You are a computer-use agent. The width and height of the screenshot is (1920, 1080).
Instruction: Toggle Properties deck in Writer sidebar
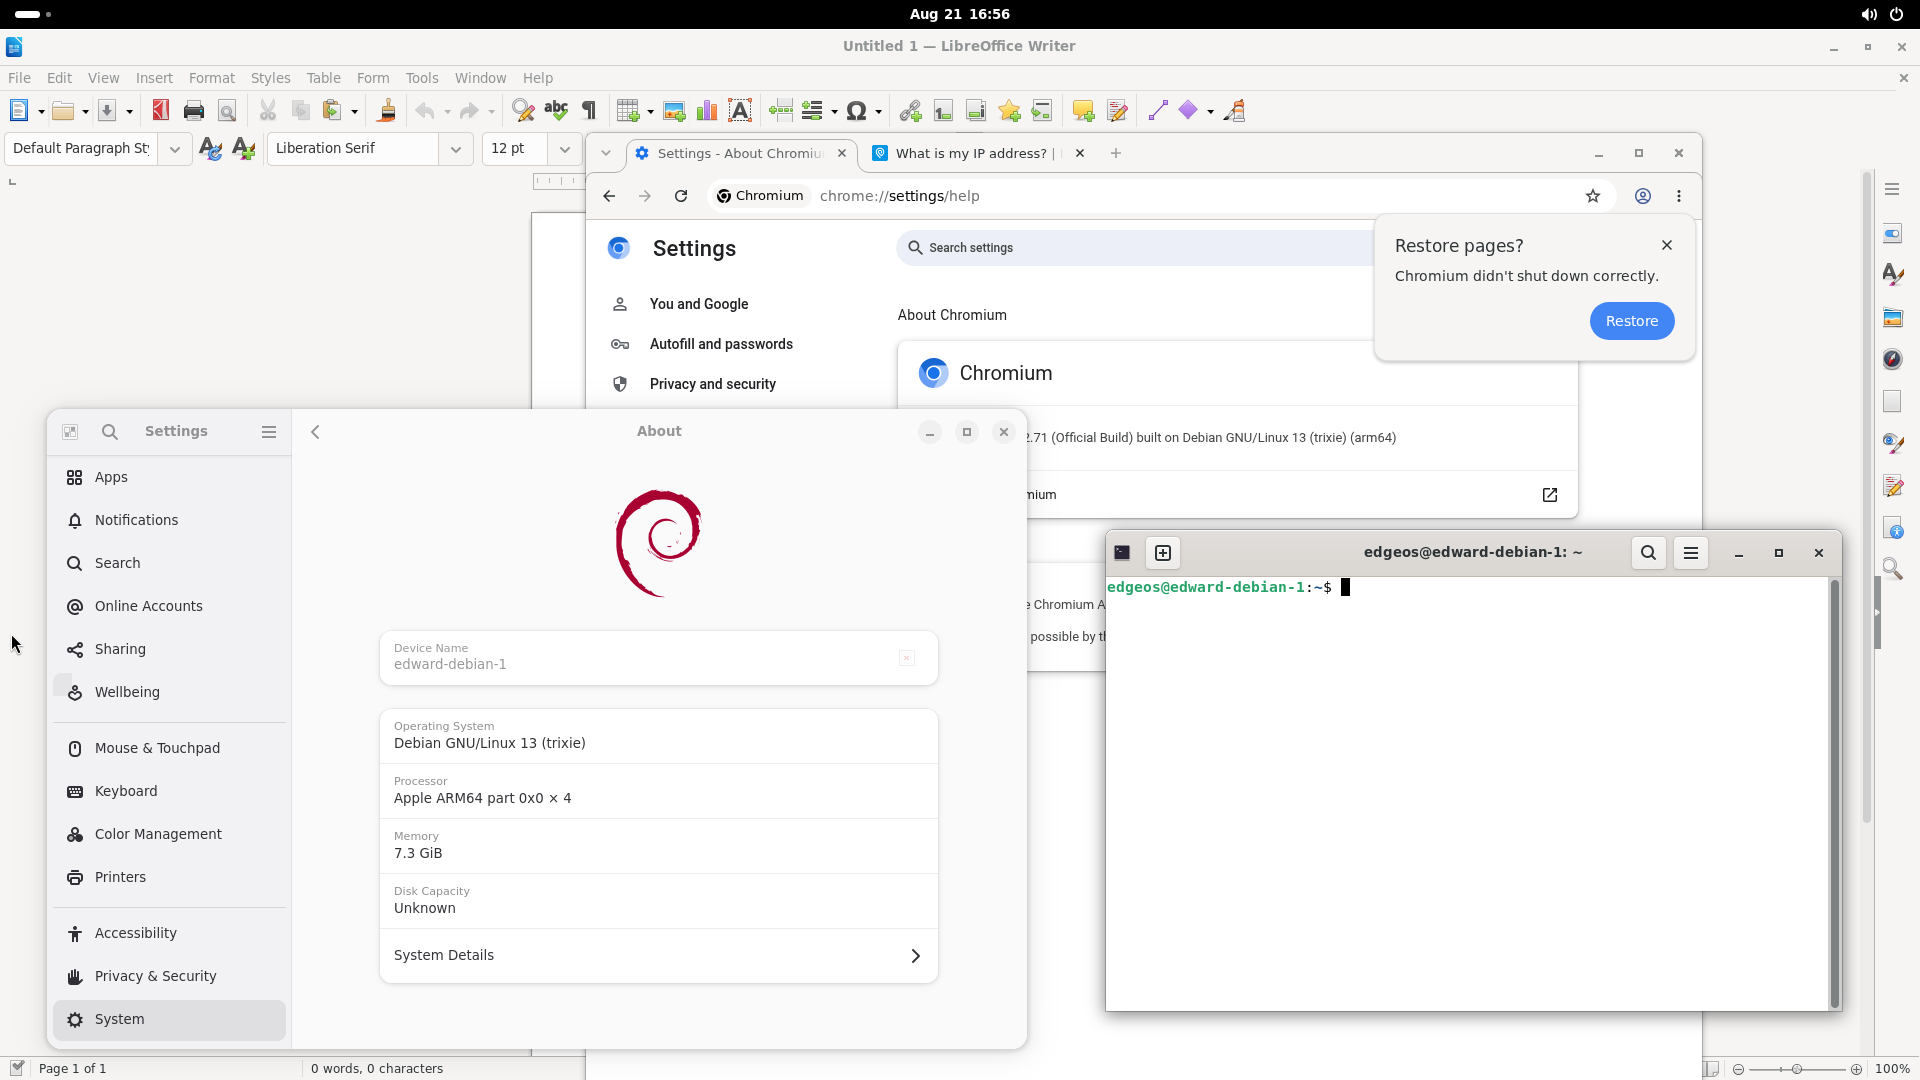click(x=1892, y=233)
